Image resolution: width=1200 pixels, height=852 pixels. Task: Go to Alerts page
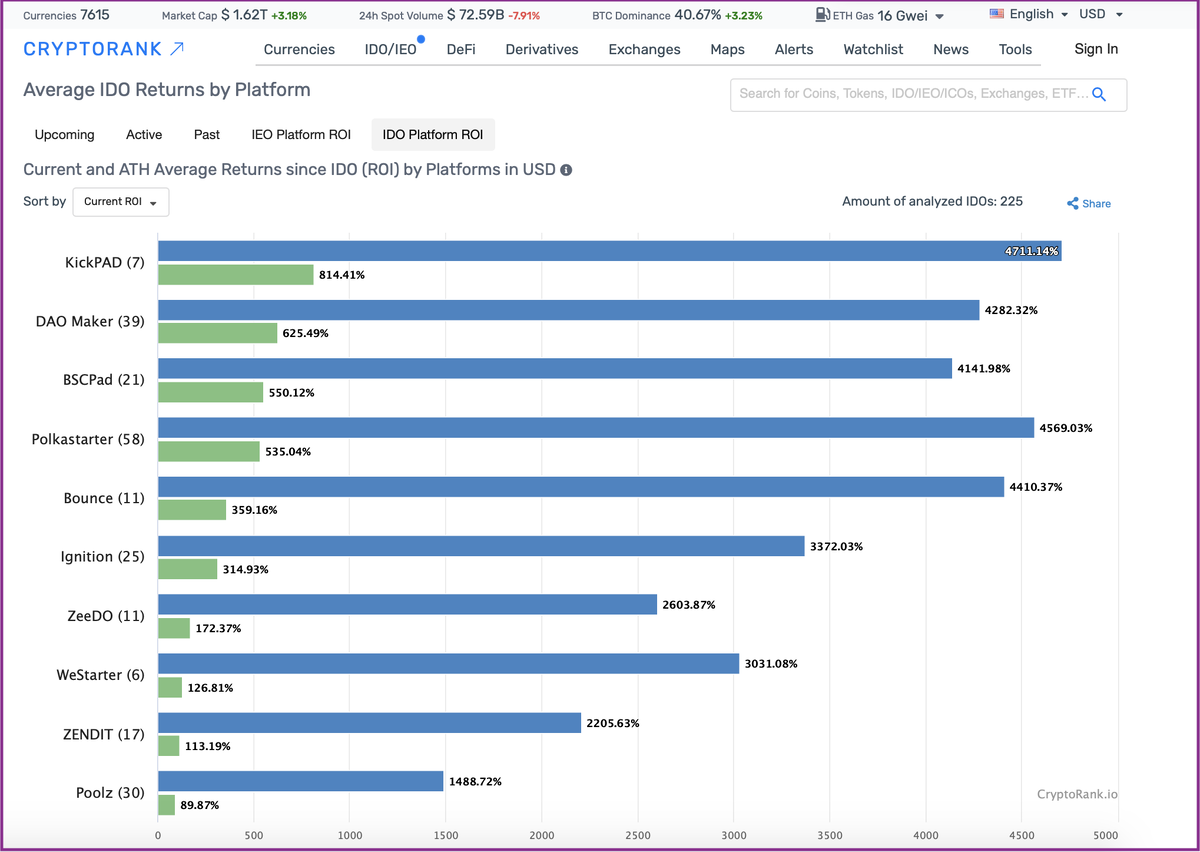pos(794,49)
